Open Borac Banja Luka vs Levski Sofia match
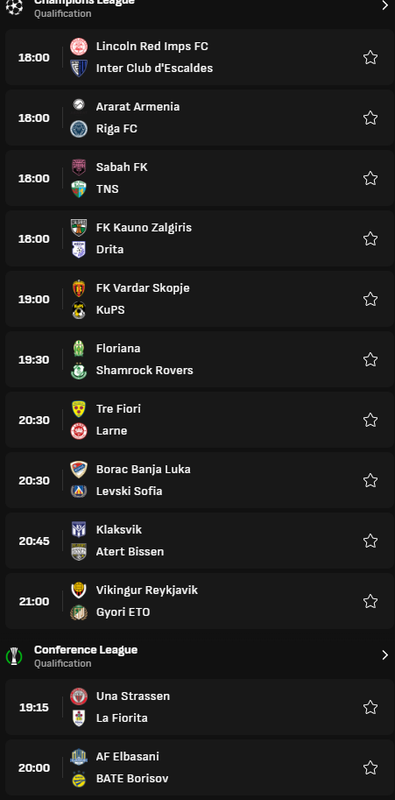Screen dimensions: 395x800 click(x=200, y=480)
